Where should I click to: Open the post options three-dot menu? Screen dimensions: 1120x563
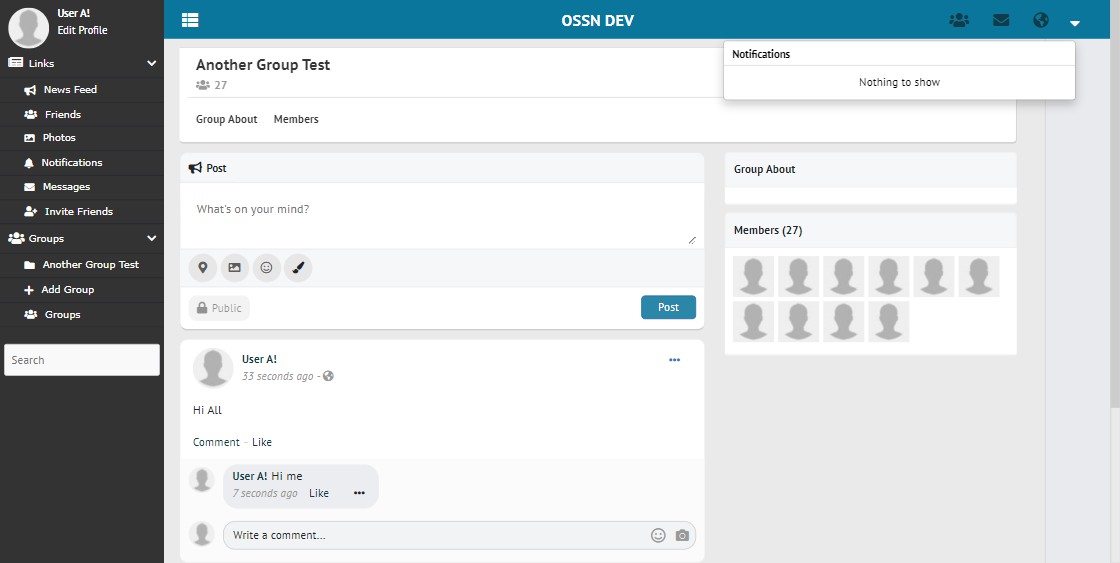click(675, 360)
